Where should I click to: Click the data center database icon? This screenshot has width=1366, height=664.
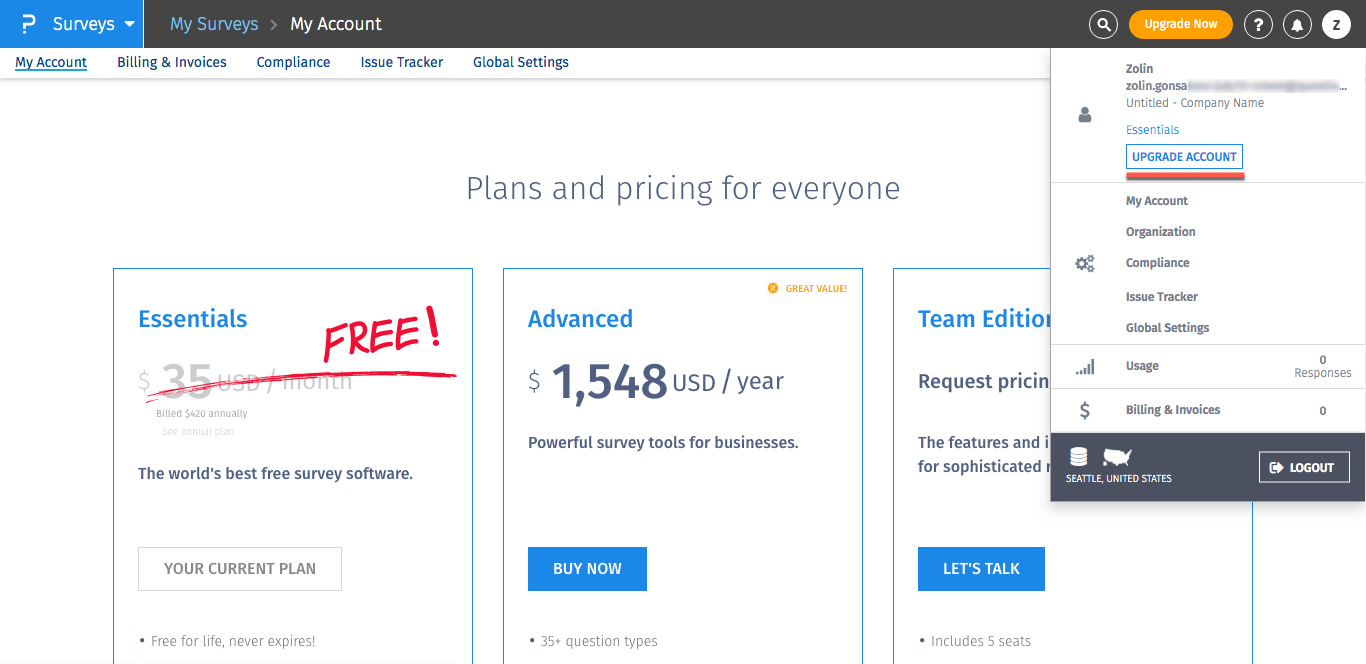pos(1078,457)
